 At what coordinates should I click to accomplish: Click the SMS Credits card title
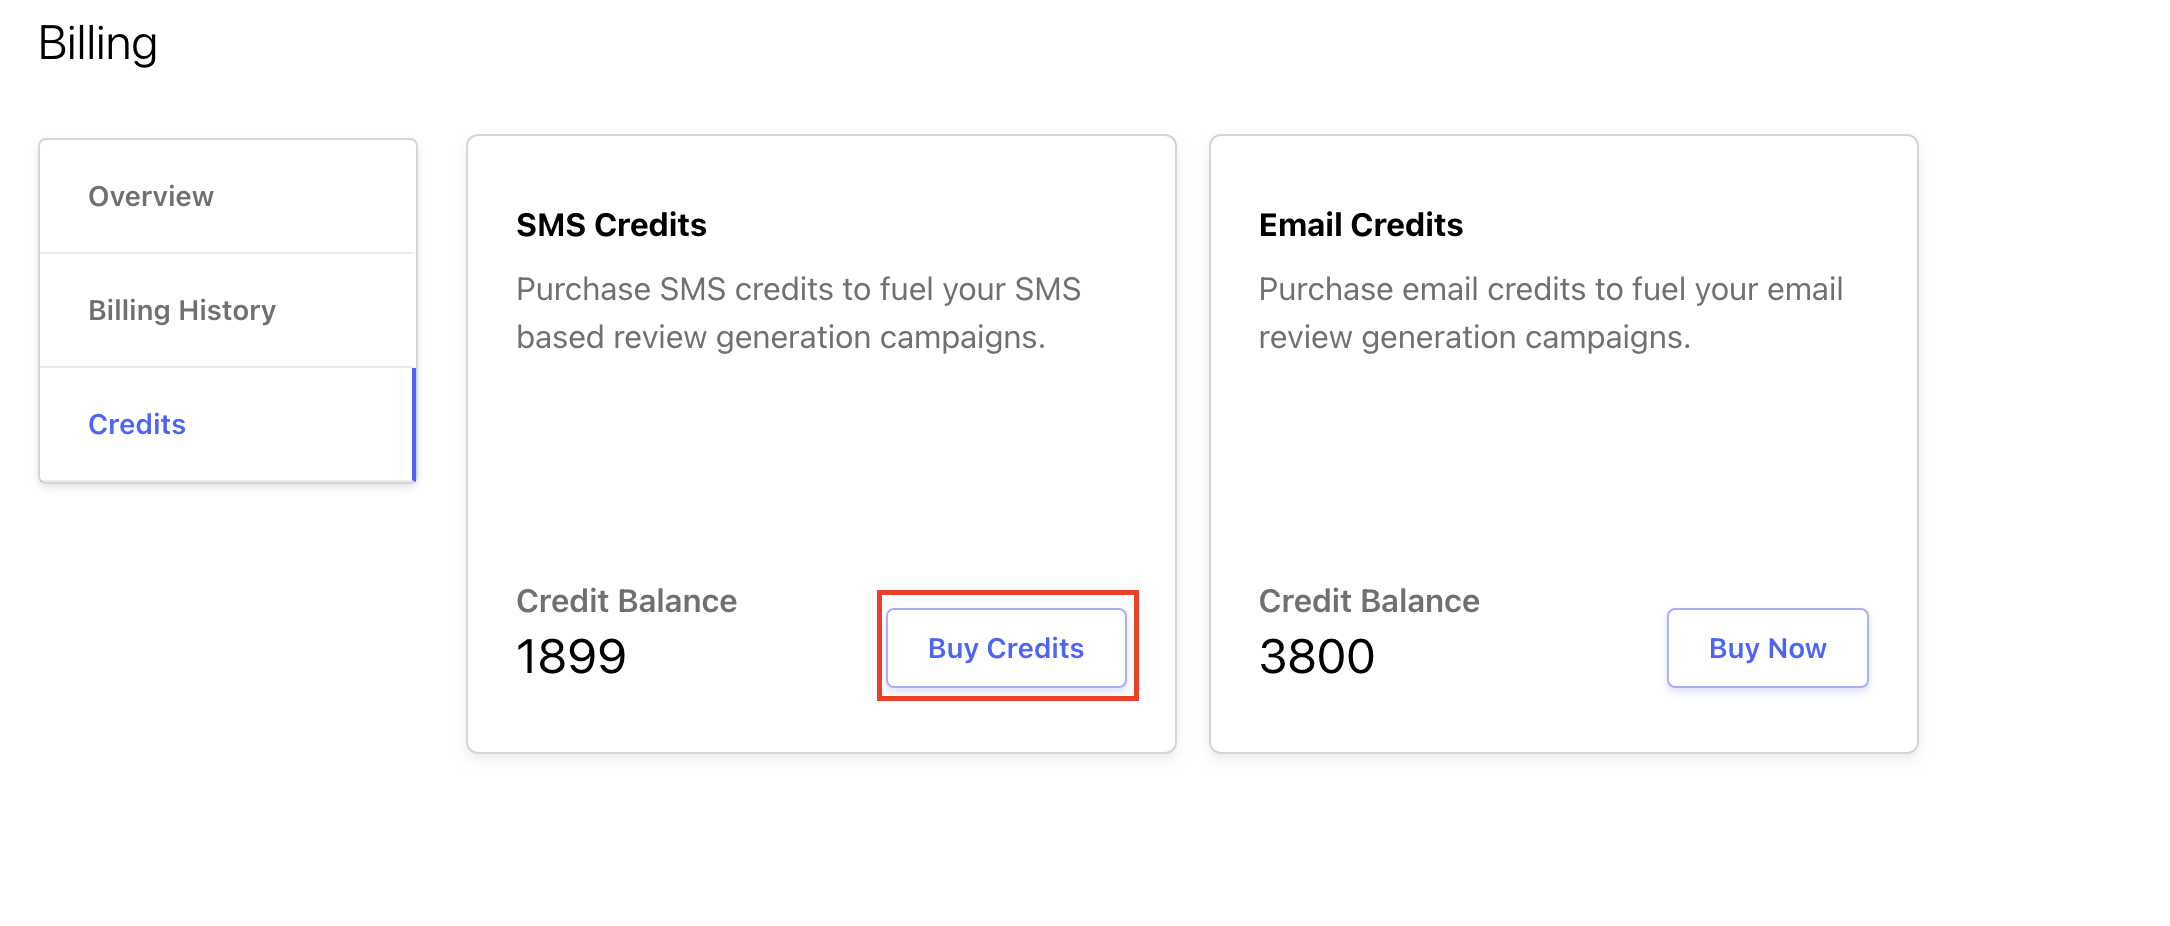[611, 225]
